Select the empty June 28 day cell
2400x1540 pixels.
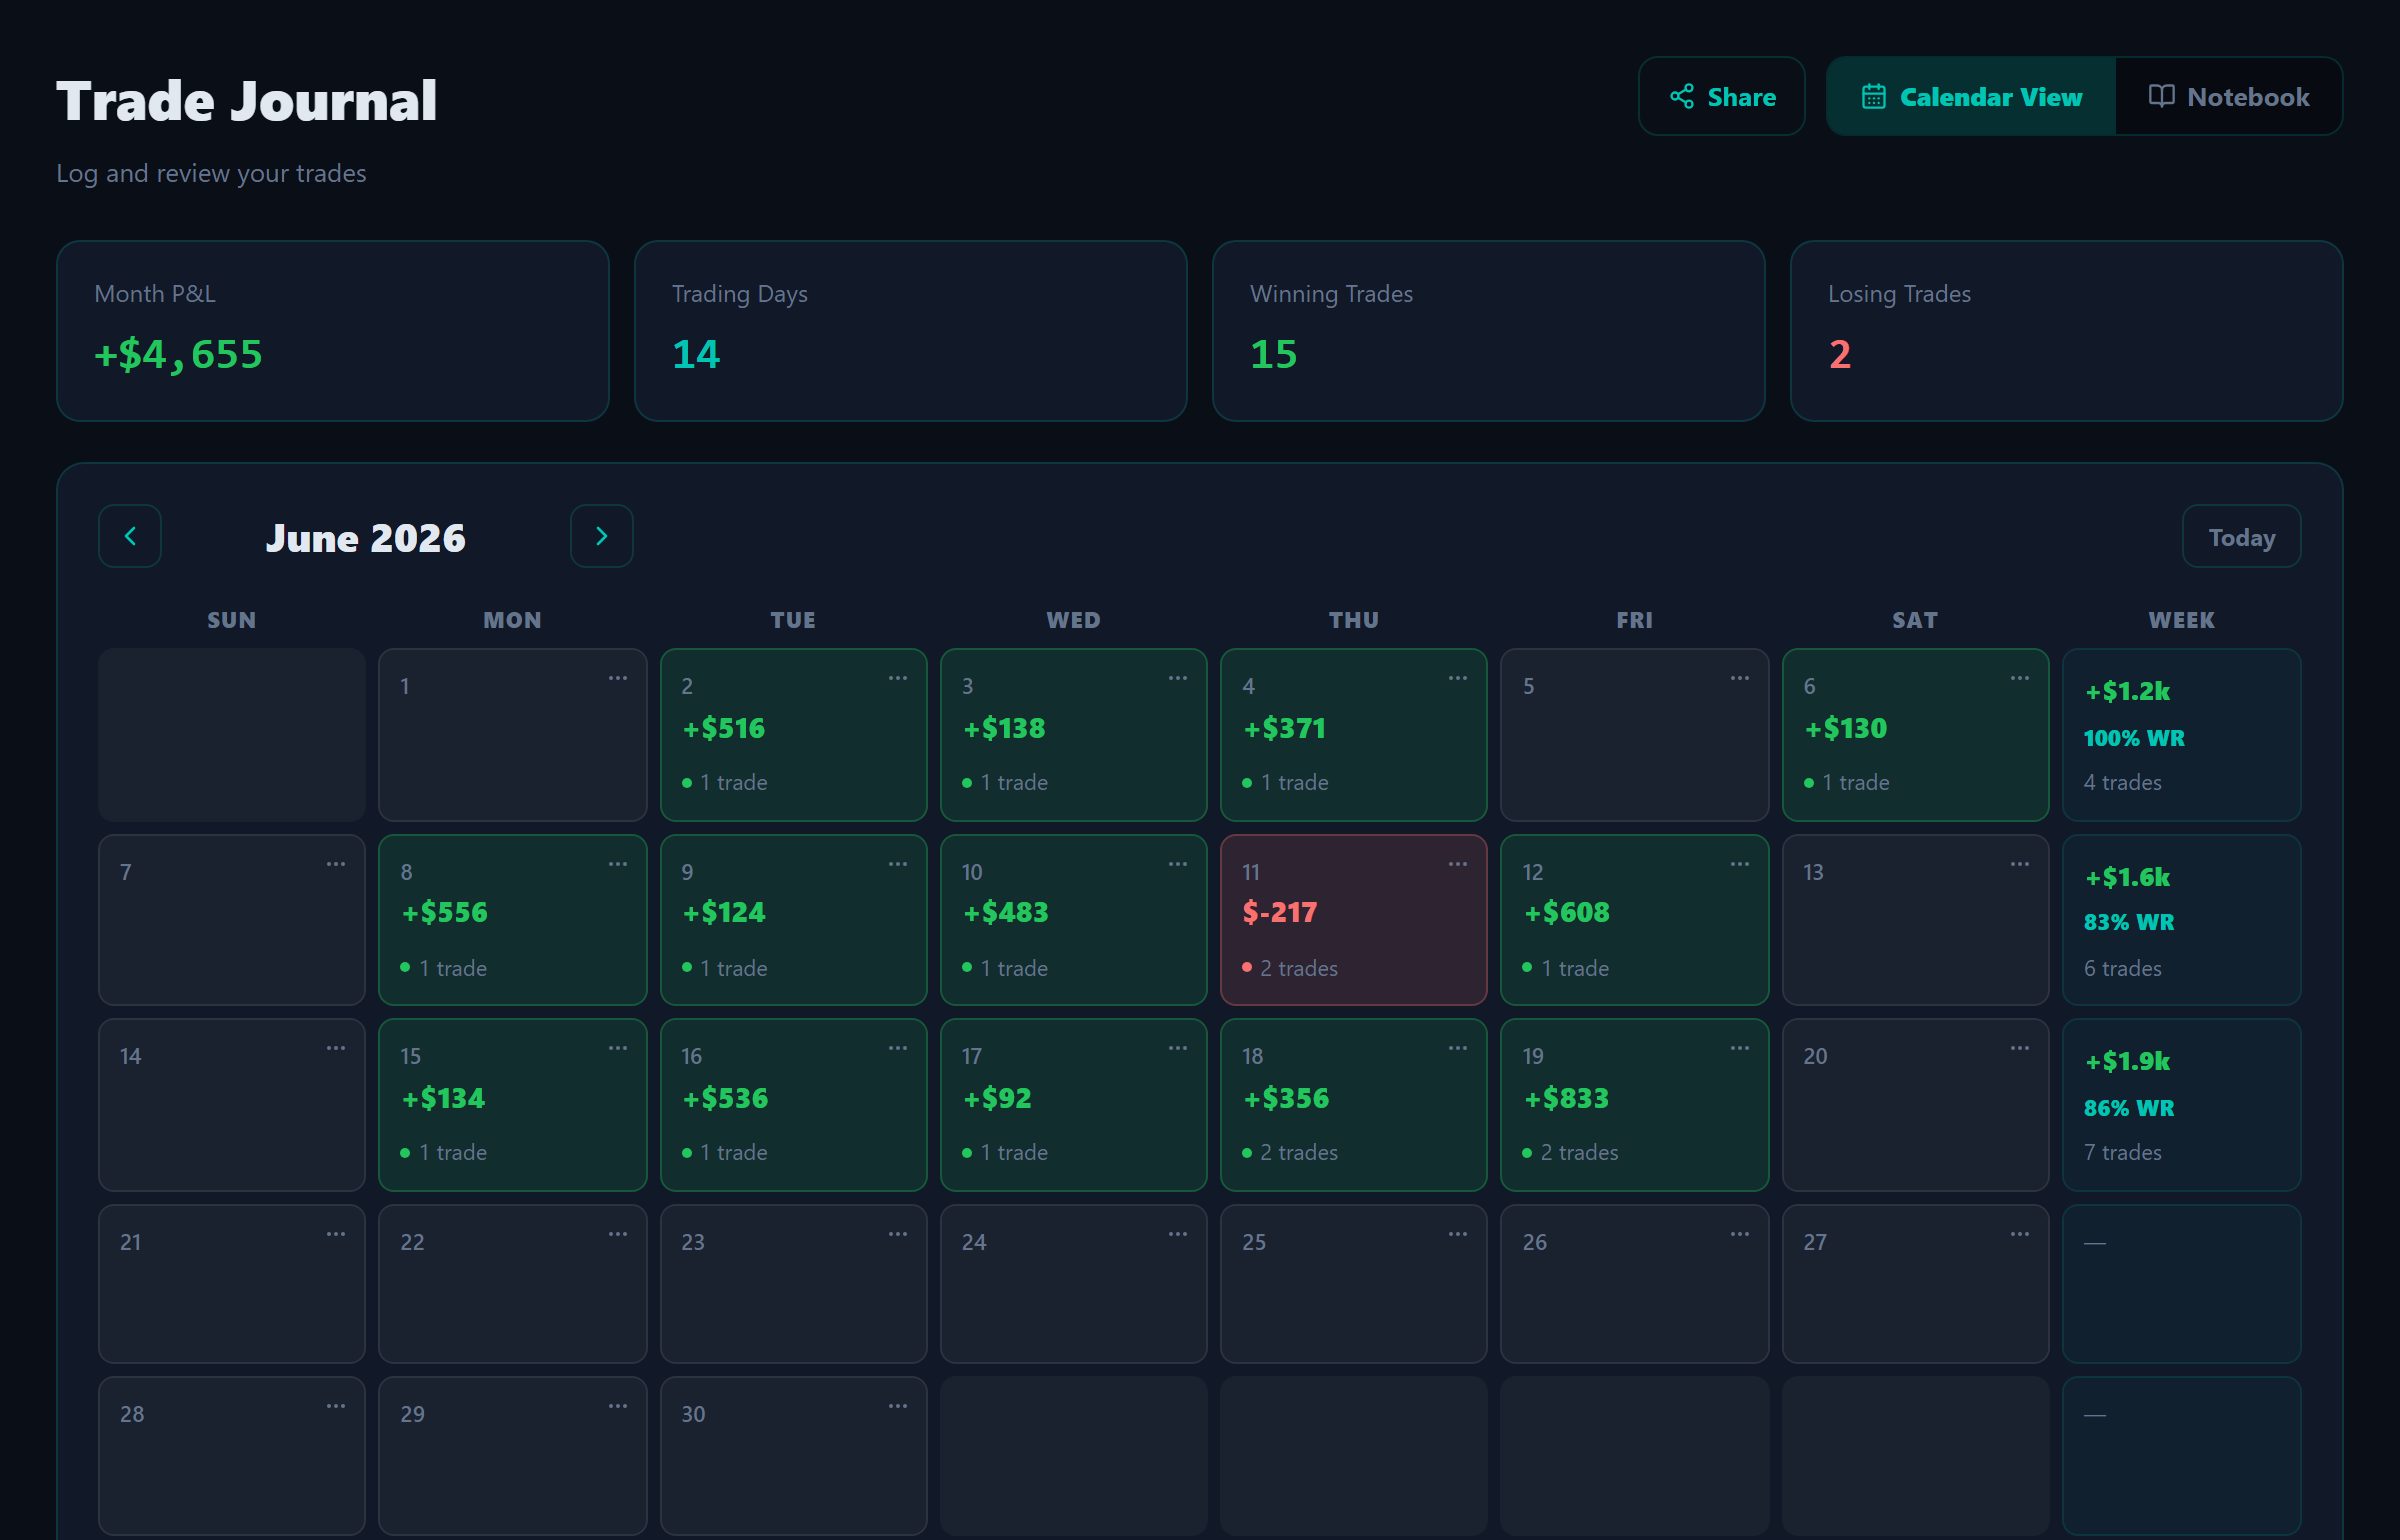pos(232,1456)
